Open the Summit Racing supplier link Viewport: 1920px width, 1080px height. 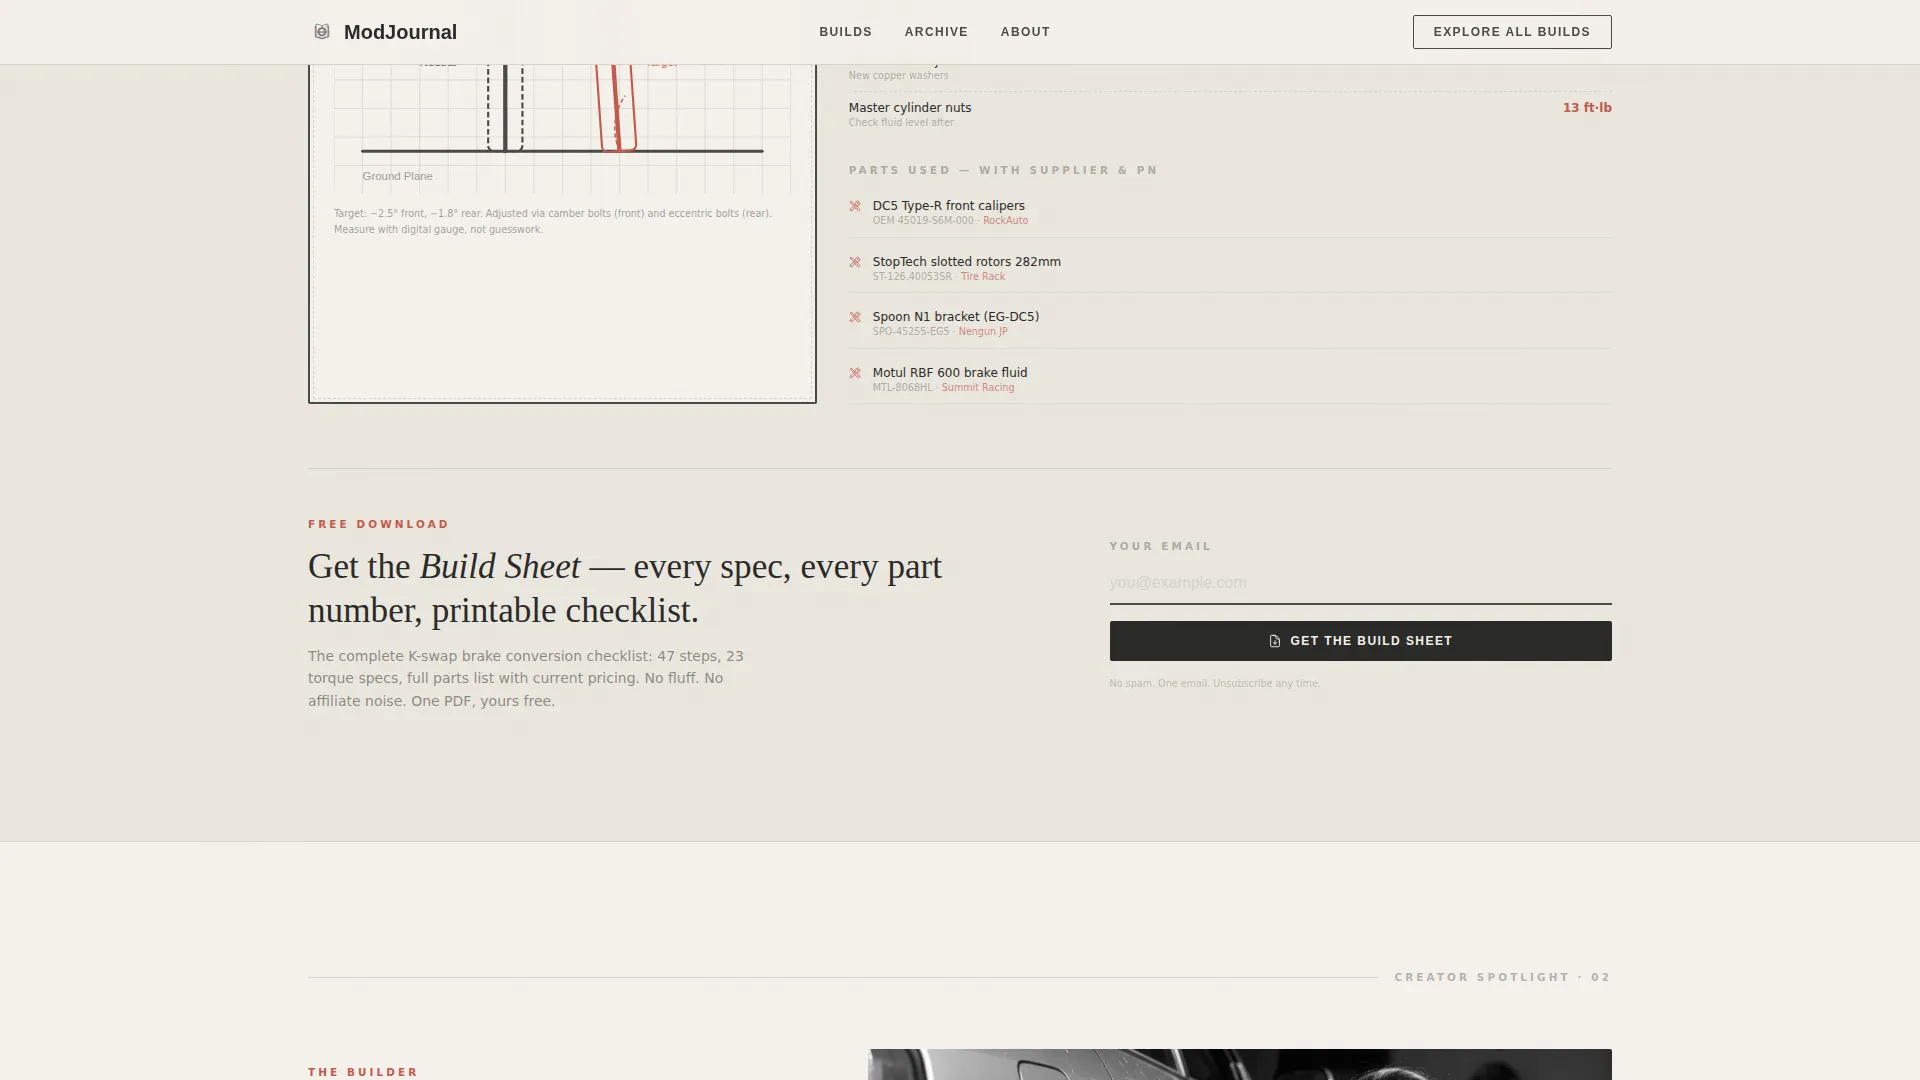977,388
